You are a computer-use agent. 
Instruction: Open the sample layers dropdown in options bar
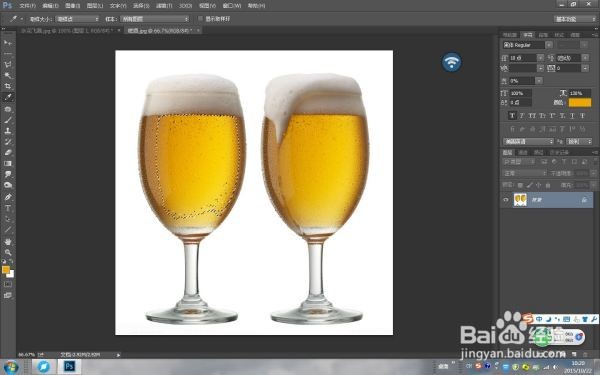point(155,19)
